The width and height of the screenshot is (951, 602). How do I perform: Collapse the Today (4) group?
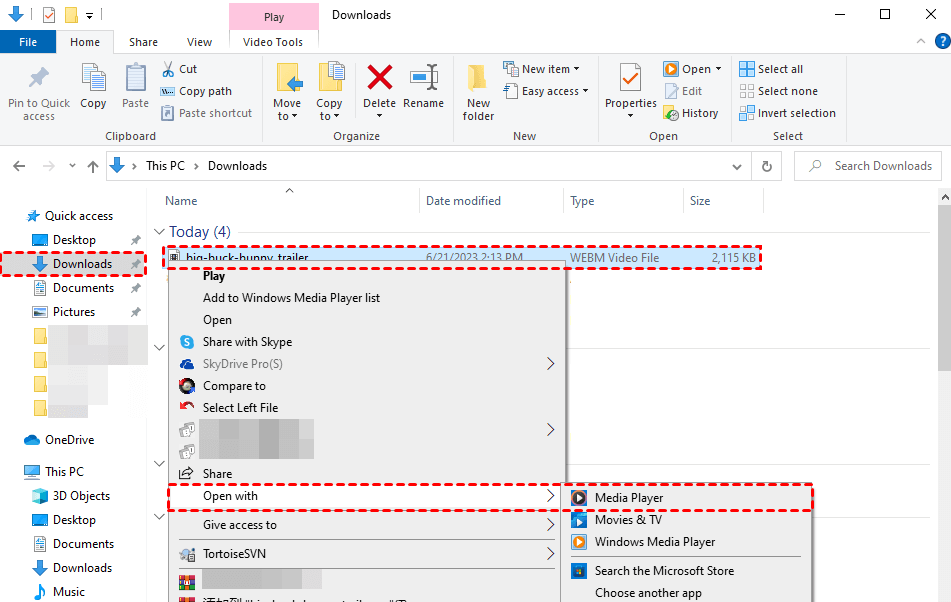pos(160,232)
